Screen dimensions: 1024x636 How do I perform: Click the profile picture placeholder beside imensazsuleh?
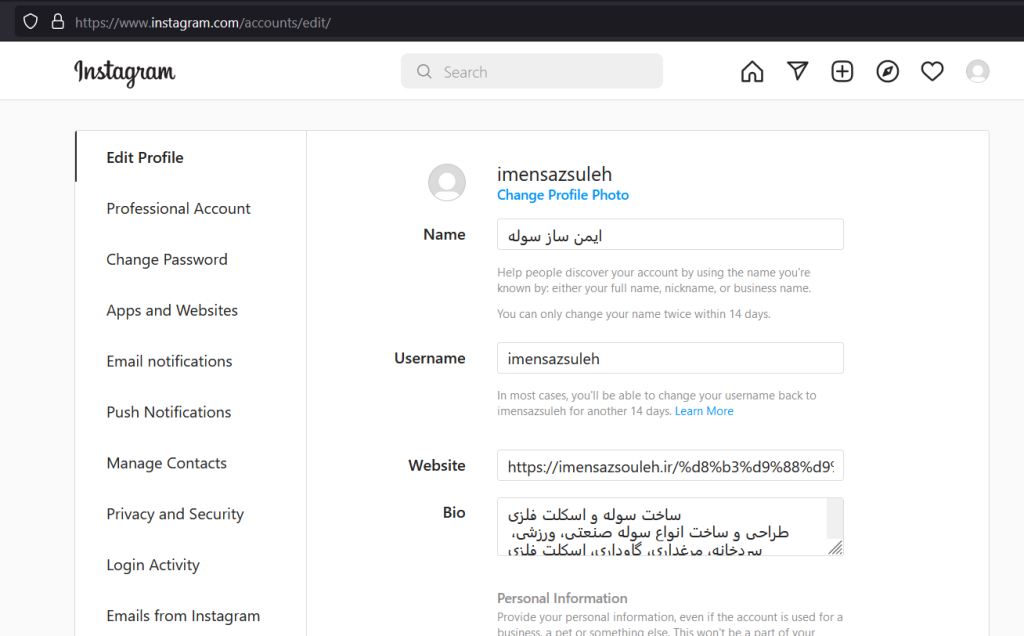tap(447, 182)
